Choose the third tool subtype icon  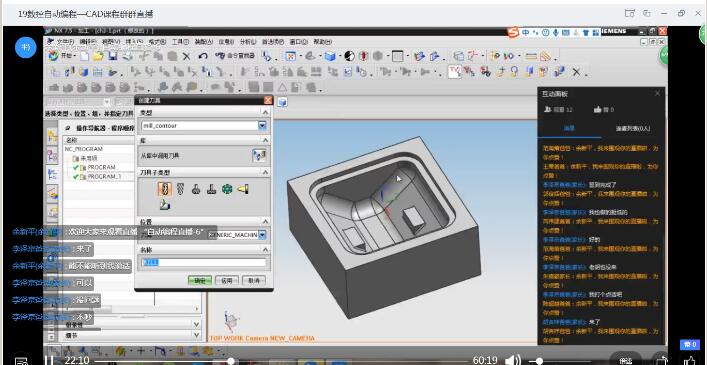[196, 189]
